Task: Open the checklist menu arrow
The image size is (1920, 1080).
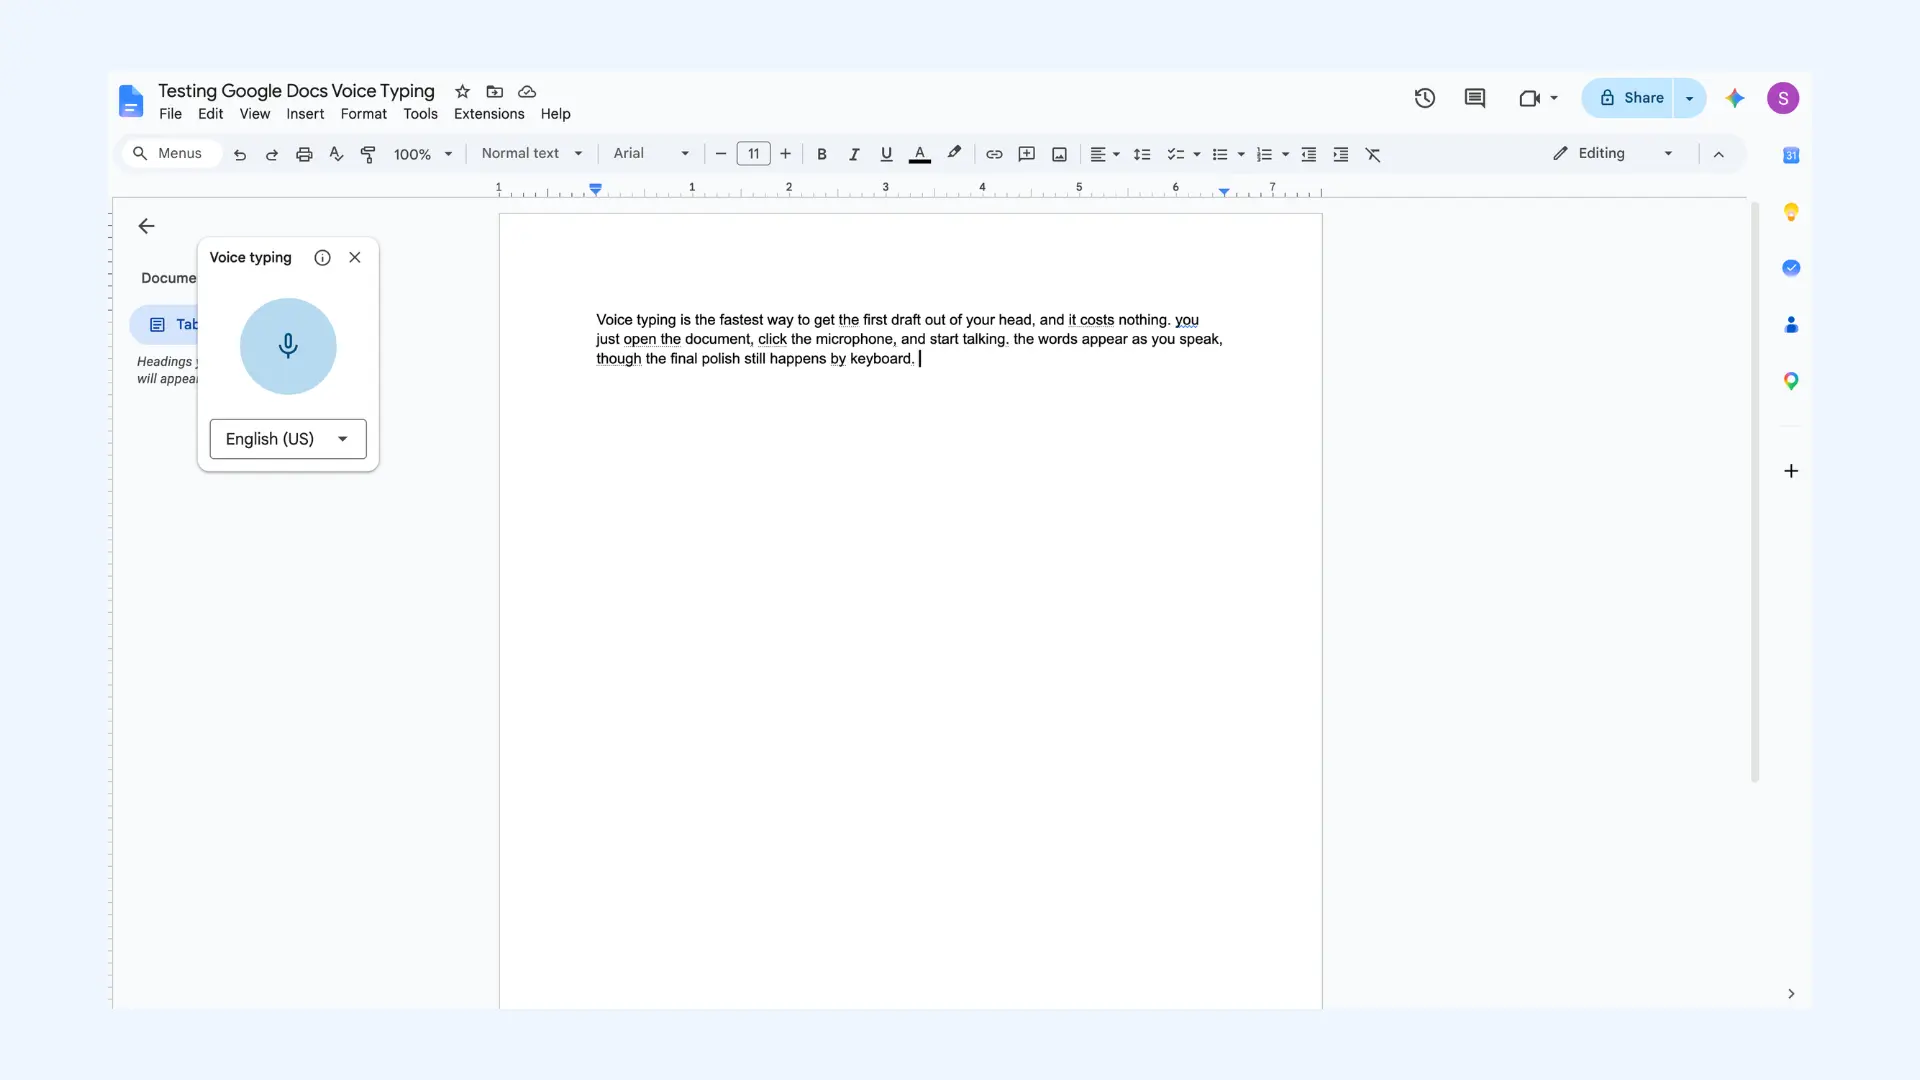Action: coord(1197,154)
